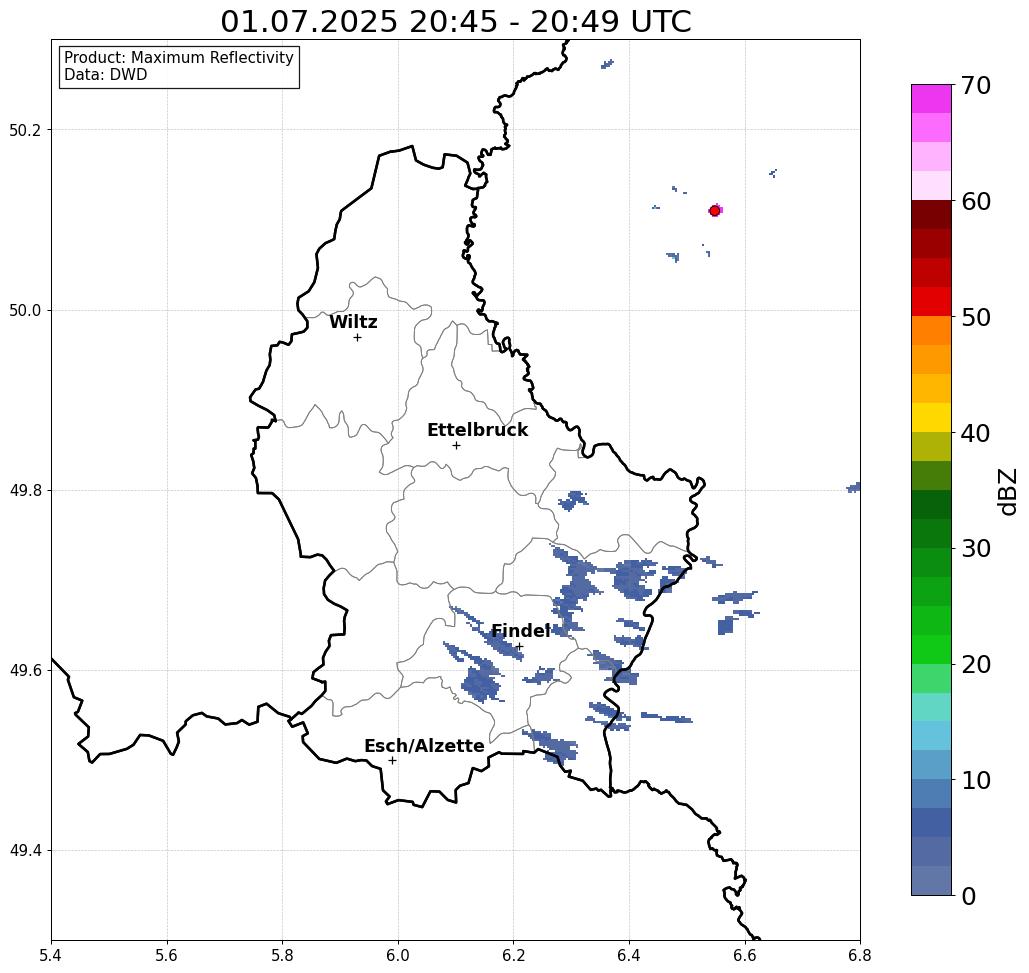The image size is (1029, 973).
Task: Select the Esch/Alzette station label
Action: point(424,746)
